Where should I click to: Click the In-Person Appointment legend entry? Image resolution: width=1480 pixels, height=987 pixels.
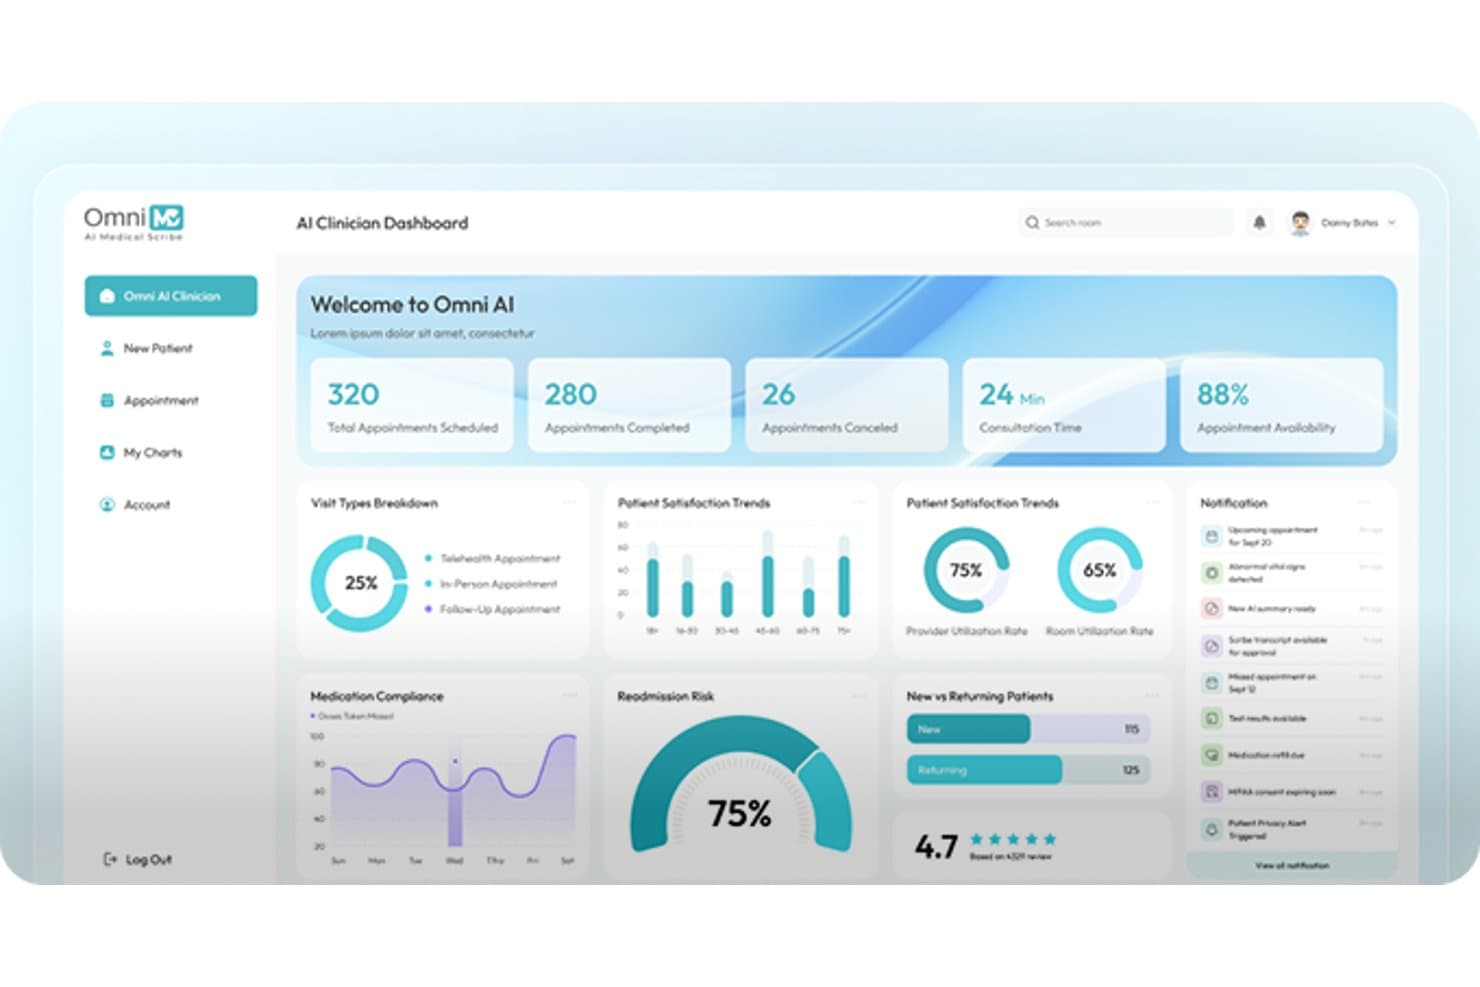click(x=491, y=583)
